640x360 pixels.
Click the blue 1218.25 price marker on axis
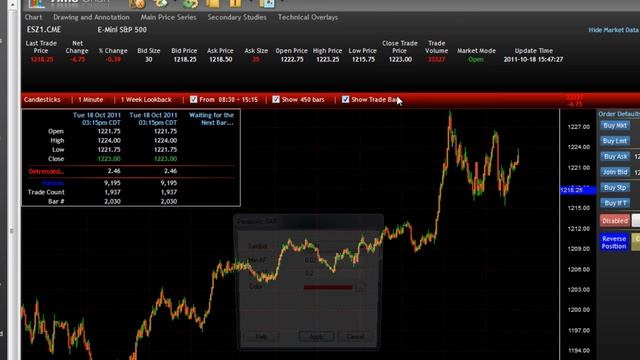click(578, 190)
